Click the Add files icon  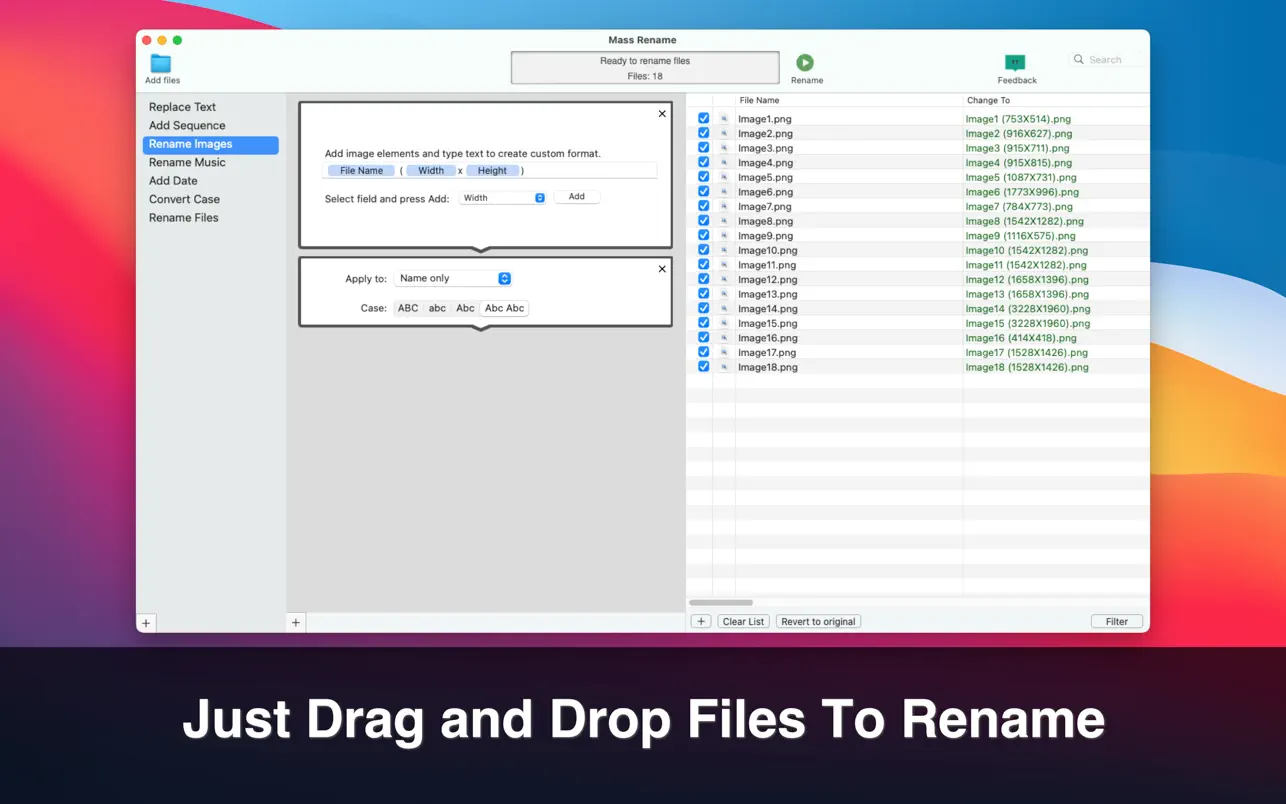159,63
